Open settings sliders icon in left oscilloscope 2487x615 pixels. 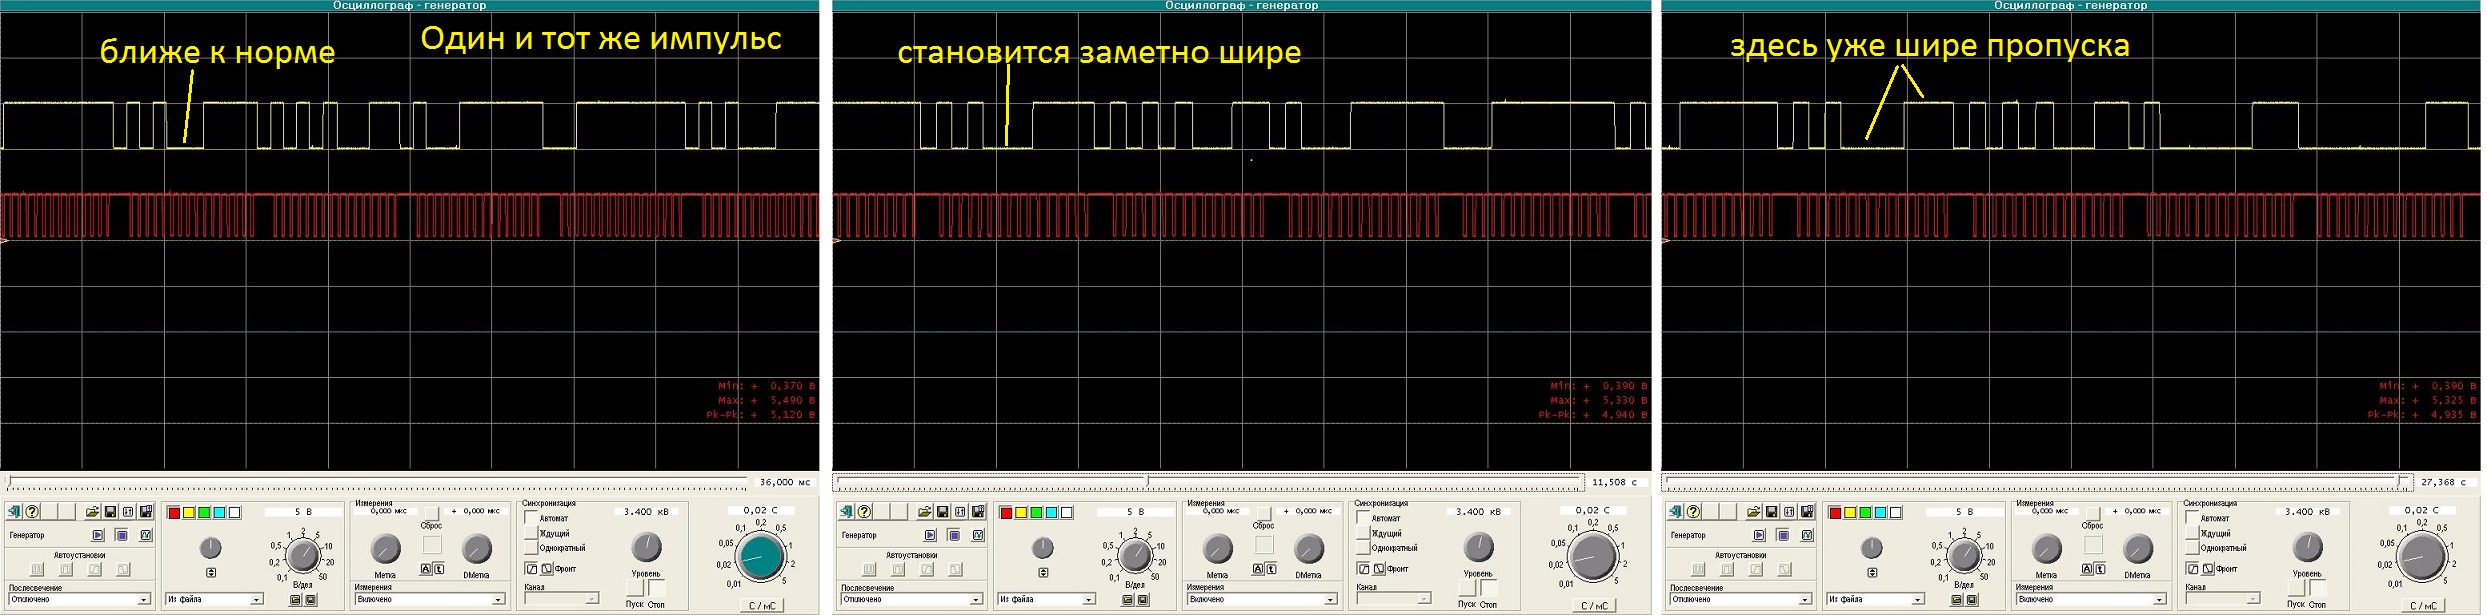[128, 512]
